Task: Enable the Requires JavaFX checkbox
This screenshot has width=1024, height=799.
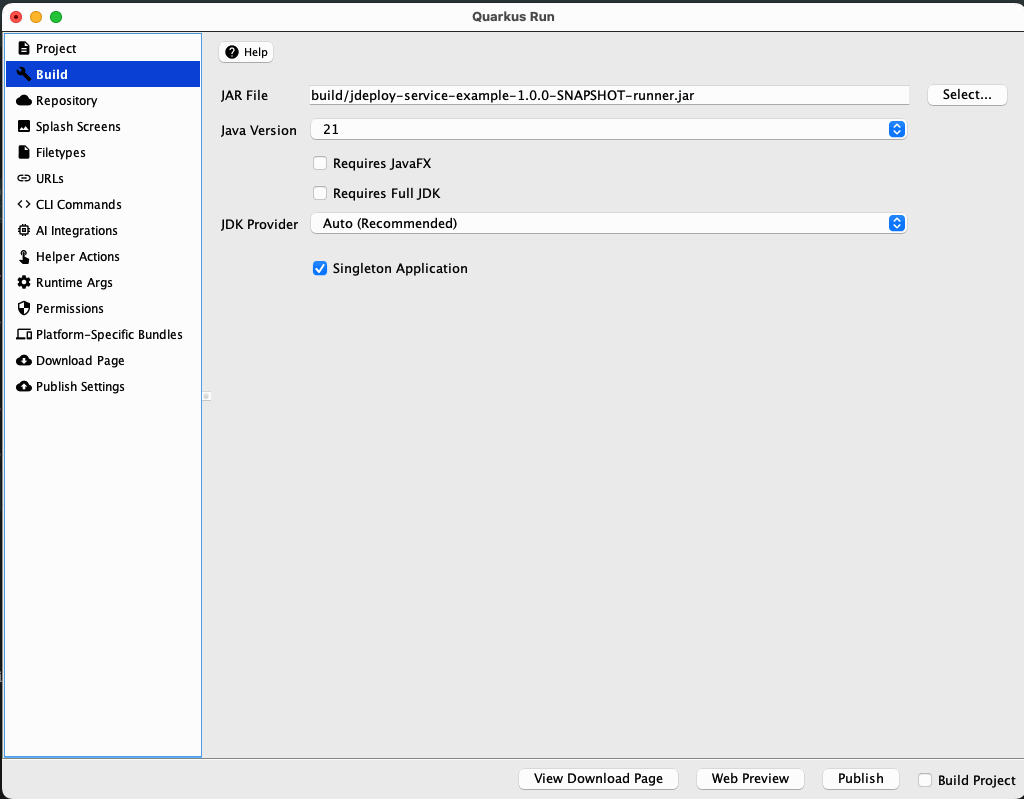Action: [320, 163]
